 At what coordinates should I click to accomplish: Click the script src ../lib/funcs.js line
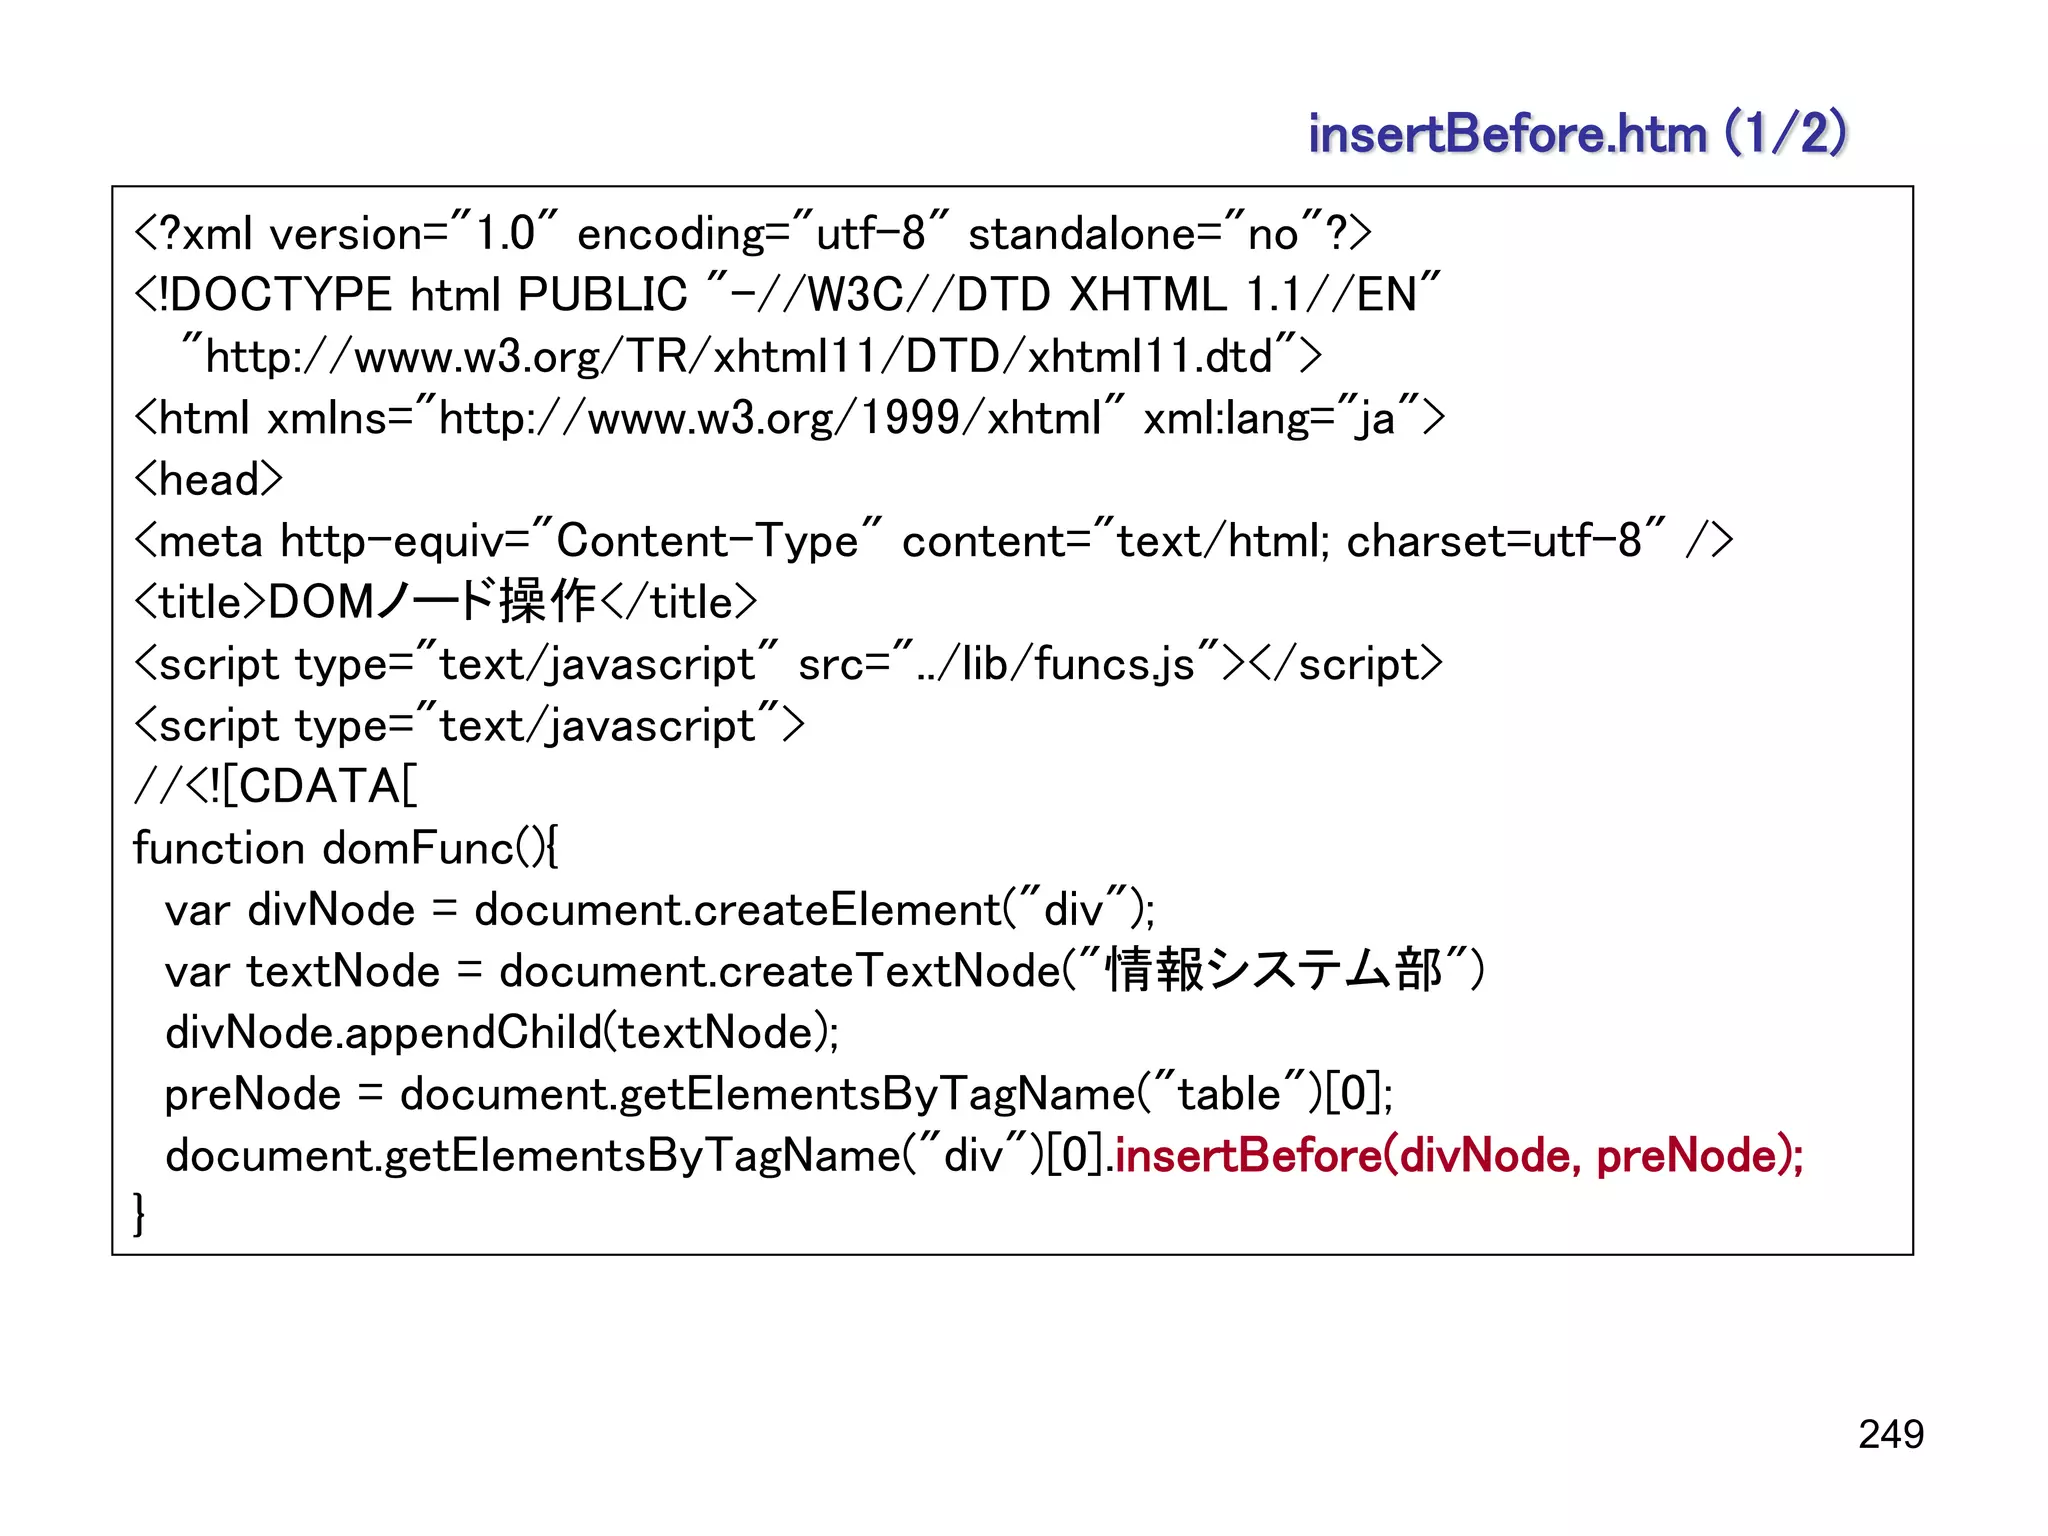(789, 664)
